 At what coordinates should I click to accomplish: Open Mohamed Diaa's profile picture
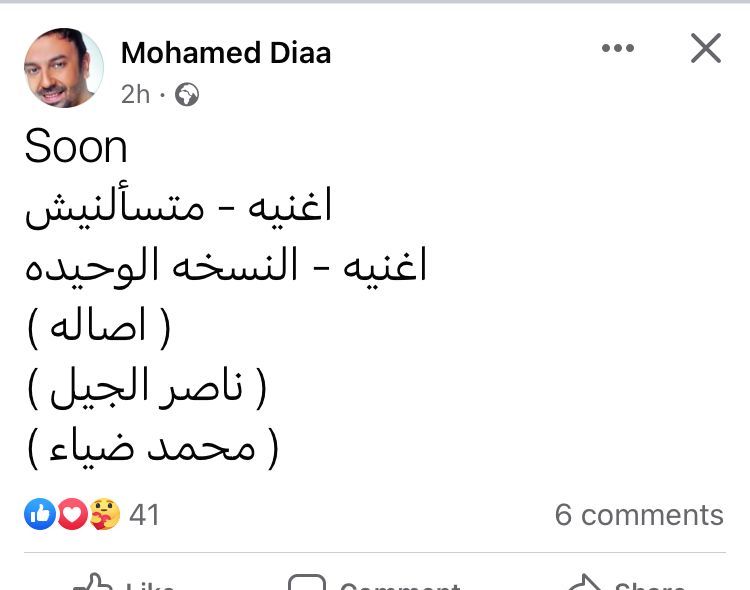click(x=63, y=68)
